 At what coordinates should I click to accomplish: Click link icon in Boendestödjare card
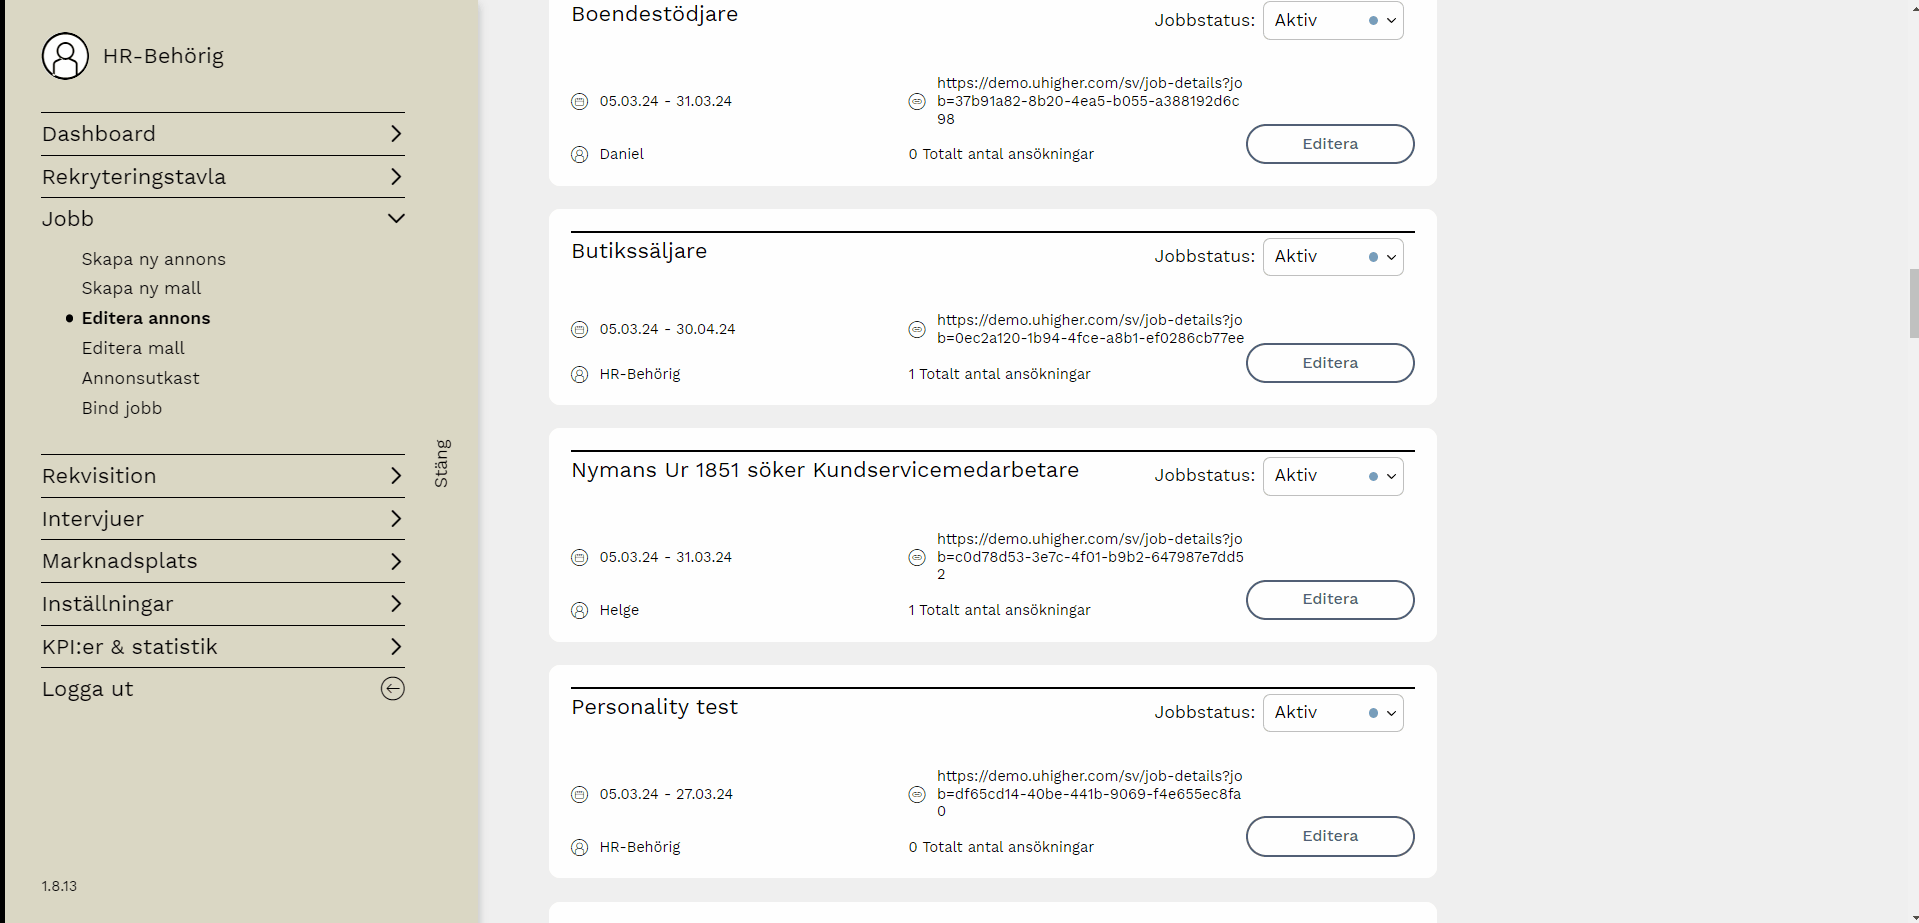916,101
